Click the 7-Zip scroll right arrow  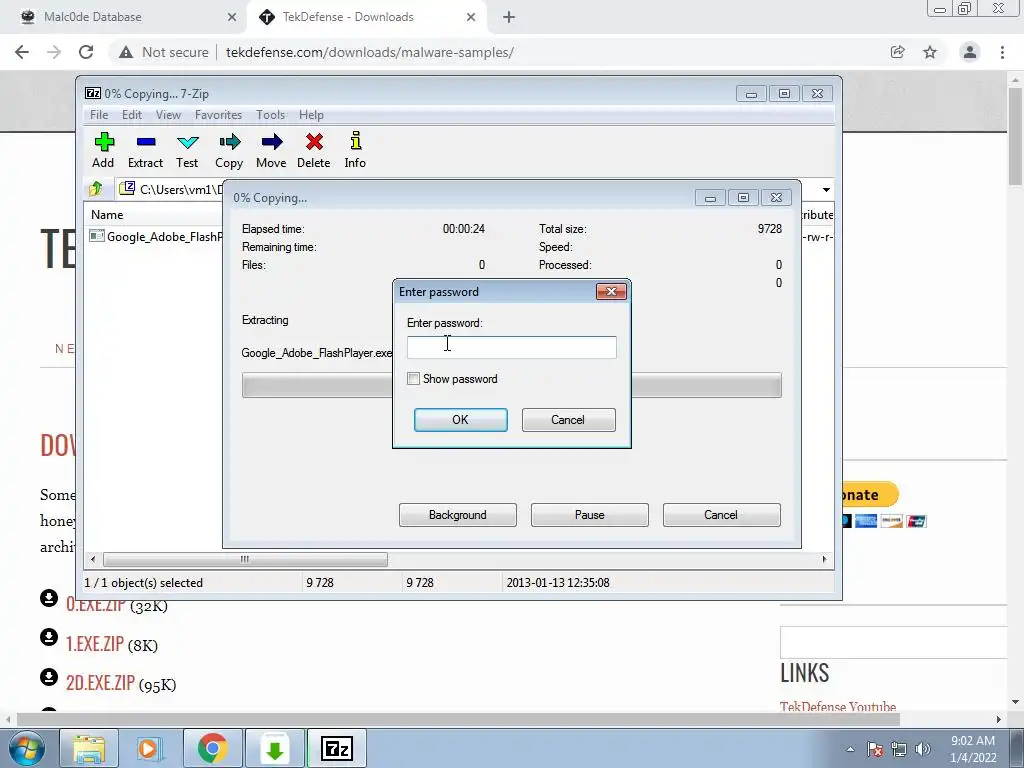click(x=824, y=560)
